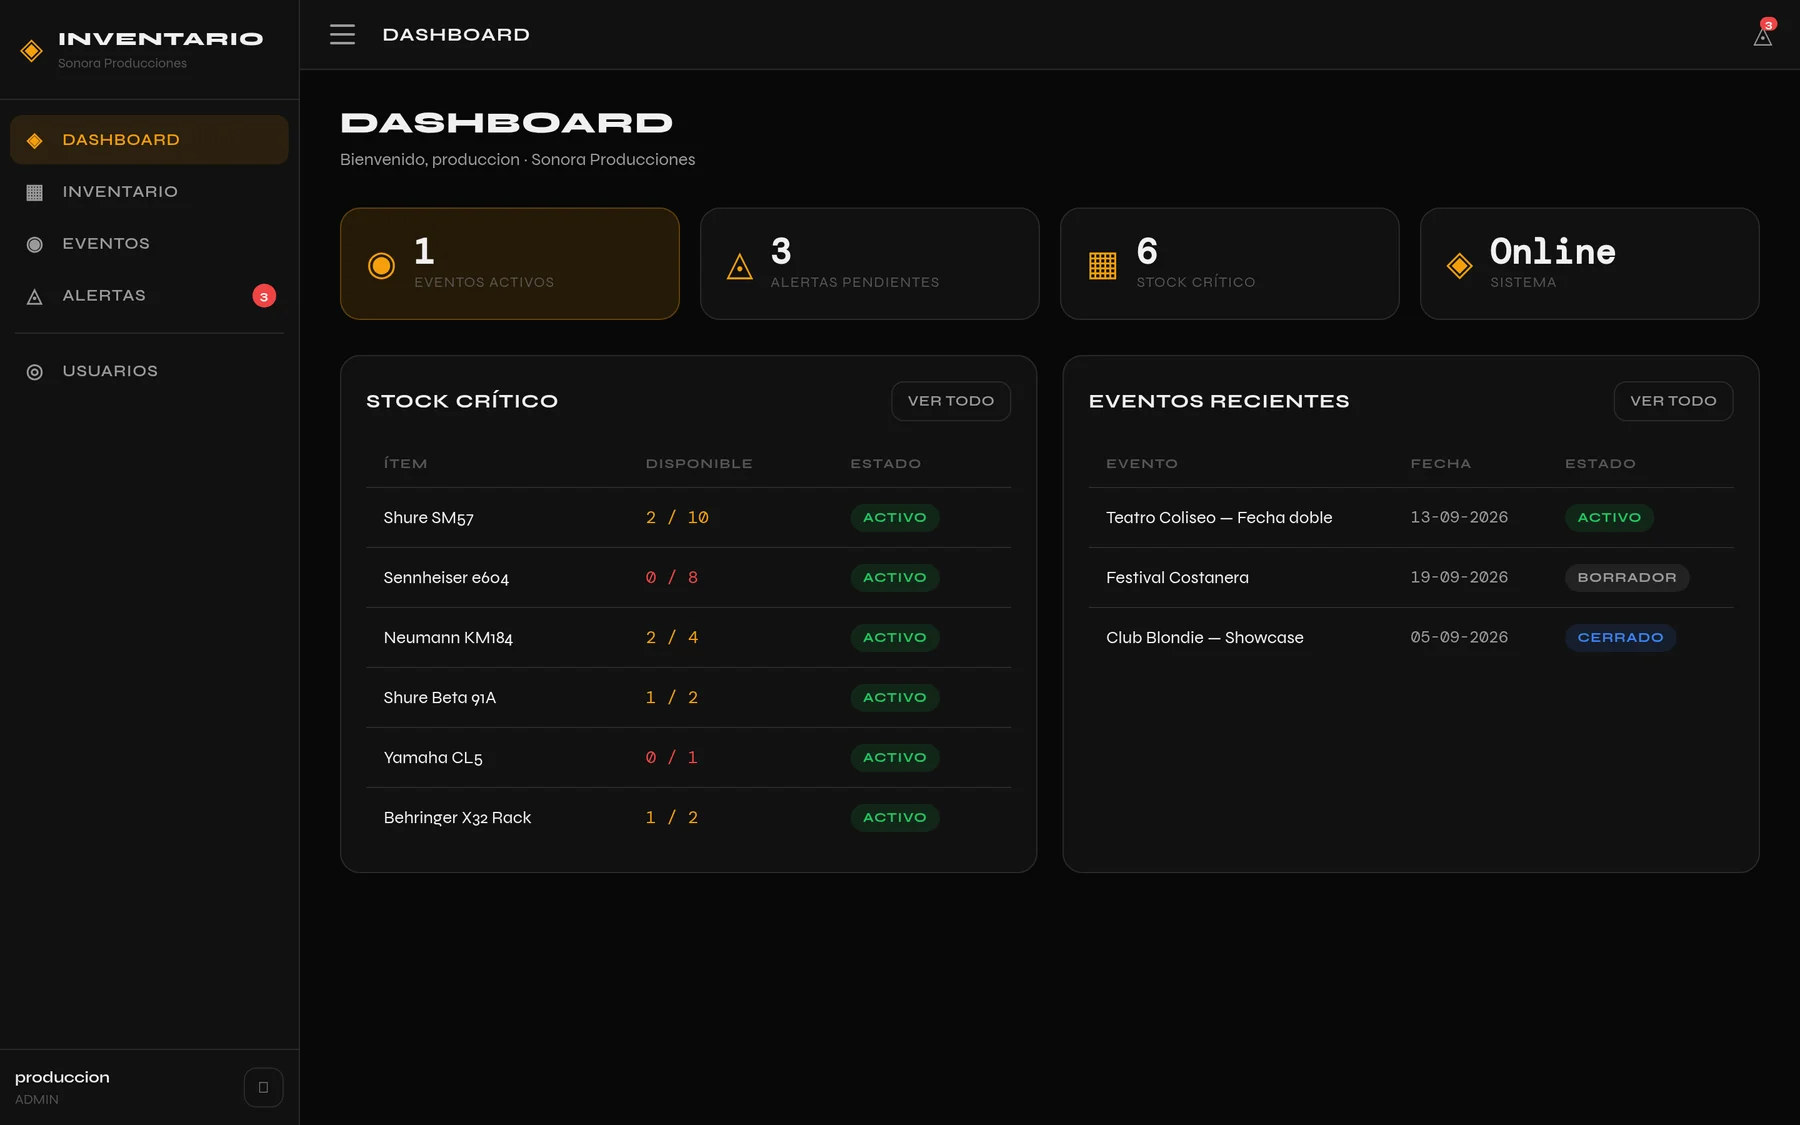Select the Behringer X32 Rack row

[x=688, y=818]
